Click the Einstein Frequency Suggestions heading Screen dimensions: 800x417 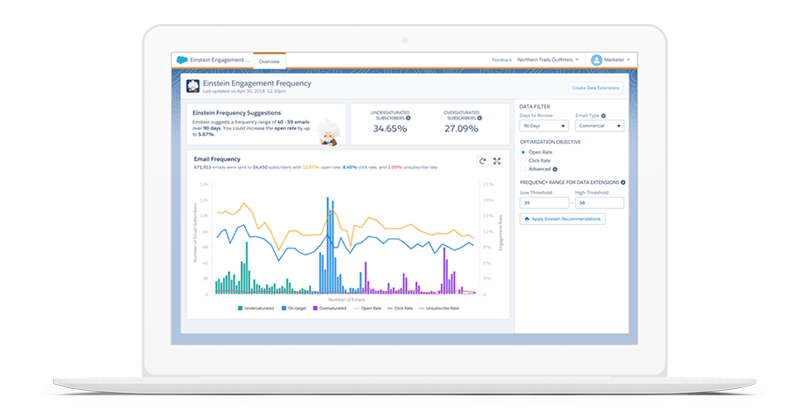tap(237, 113)
